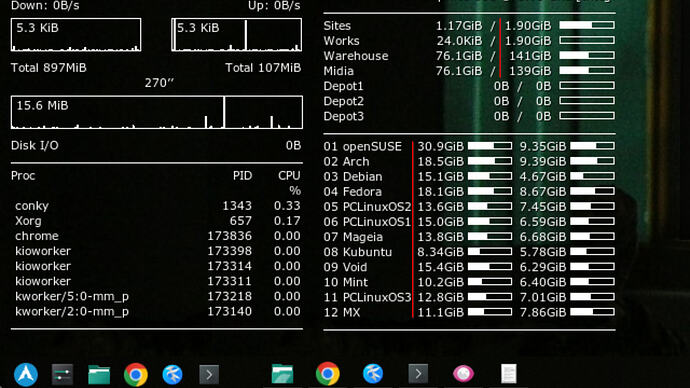Click the Up: 0B/s label
Screen dimensions: 690x388
pos(274,5)
